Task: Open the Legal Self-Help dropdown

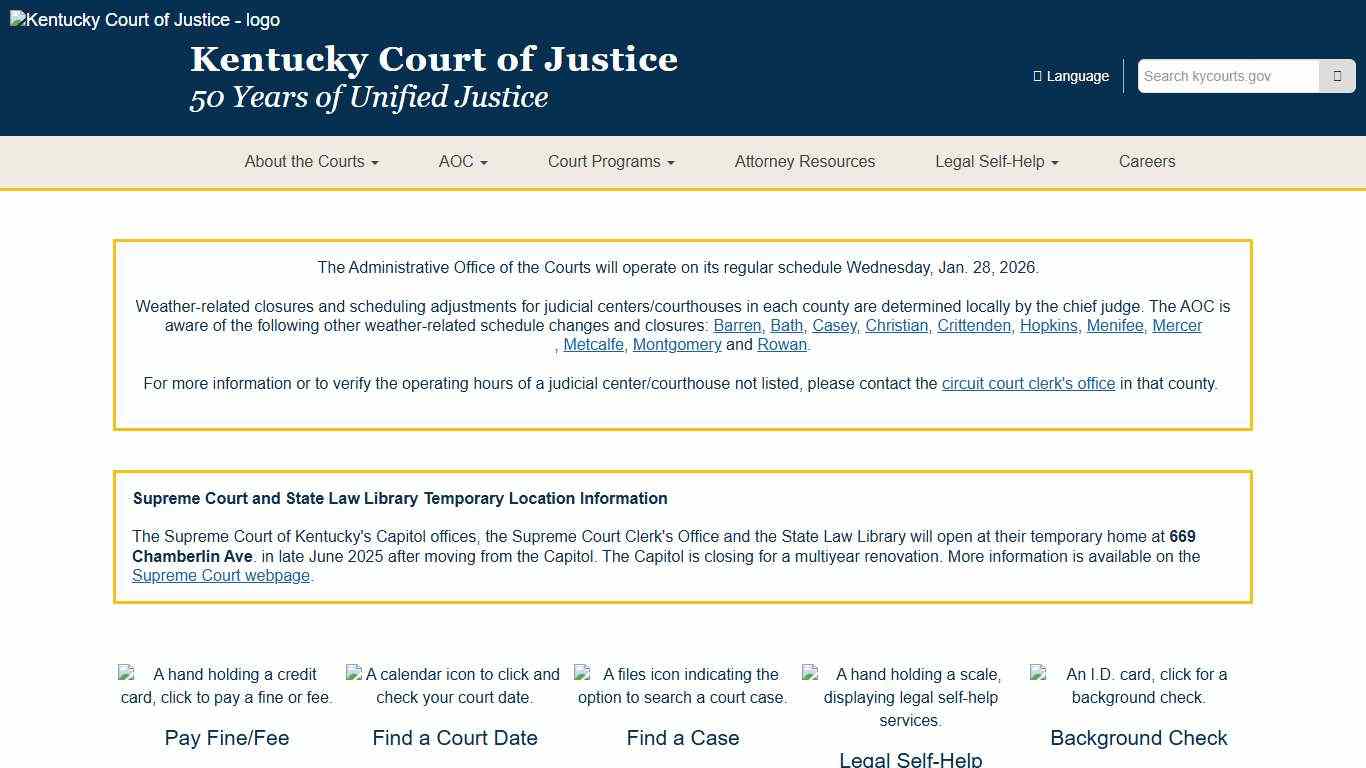Action: pos(995,162)
